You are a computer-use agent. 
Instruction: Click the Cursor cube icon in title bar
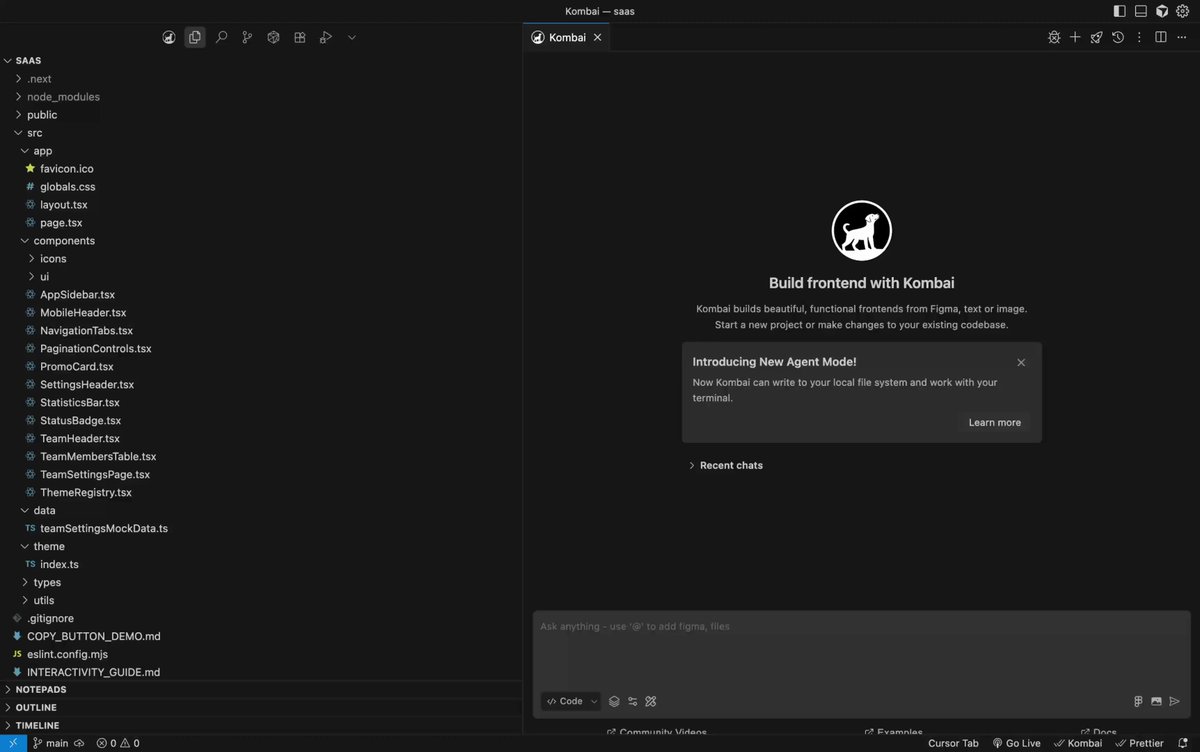coord(1162,11)
